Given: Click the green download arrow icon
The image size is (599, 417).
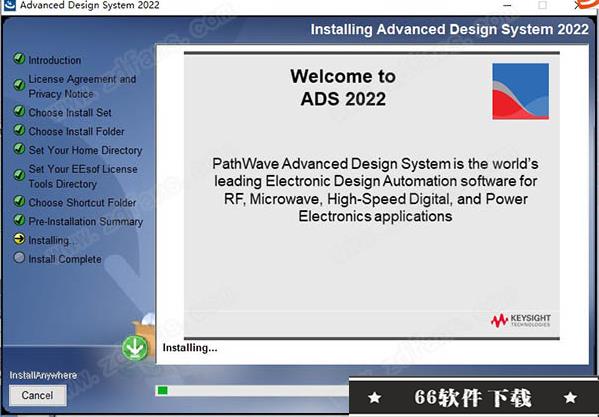Looking at the screenshot, I should (135, 348).
